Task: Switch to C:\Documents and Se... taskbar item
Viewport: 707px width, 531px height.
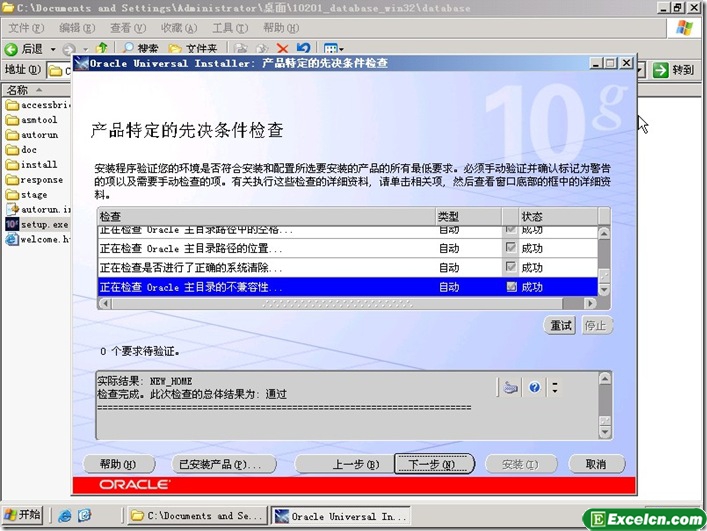Action: 197,516
